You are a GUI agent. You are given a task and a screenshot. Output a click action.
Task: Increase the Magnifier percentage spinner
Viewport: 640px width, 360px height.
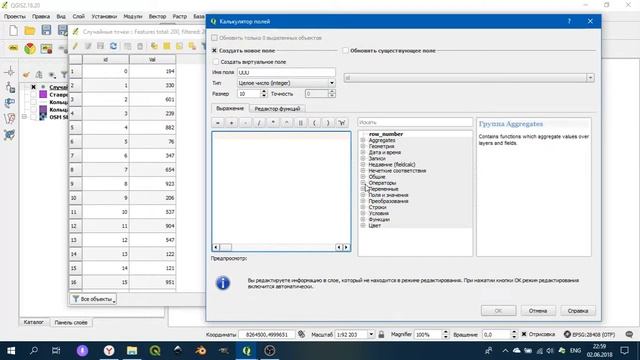coord(445,332)
